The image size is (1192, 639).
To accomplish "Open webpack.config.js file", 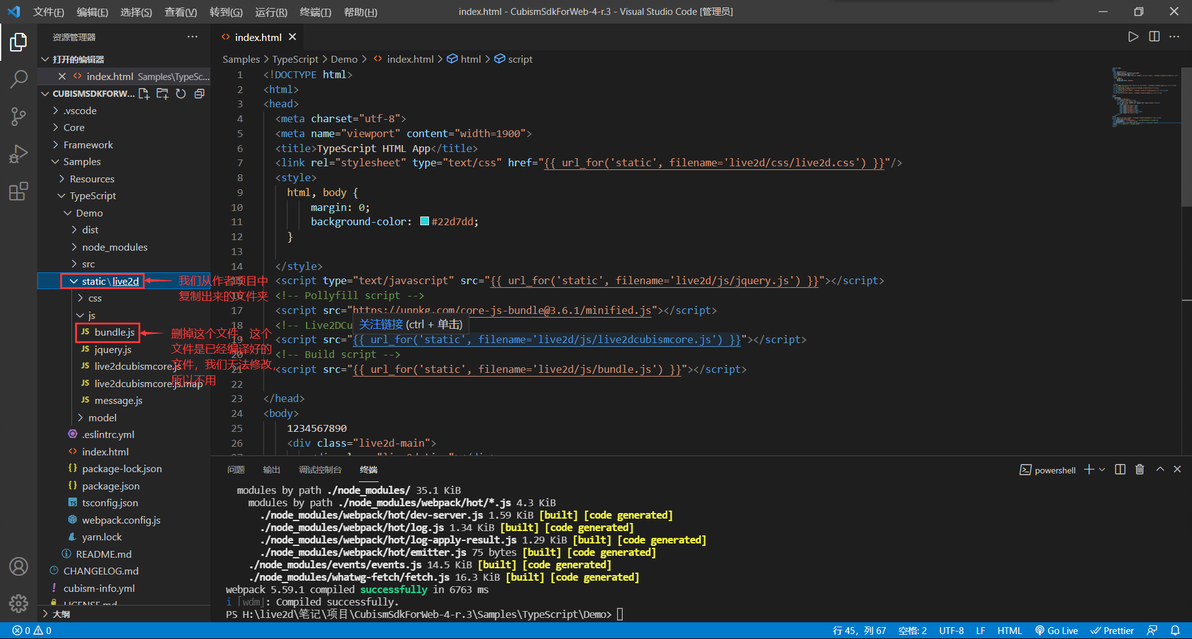I will click(x=121, y=520).
